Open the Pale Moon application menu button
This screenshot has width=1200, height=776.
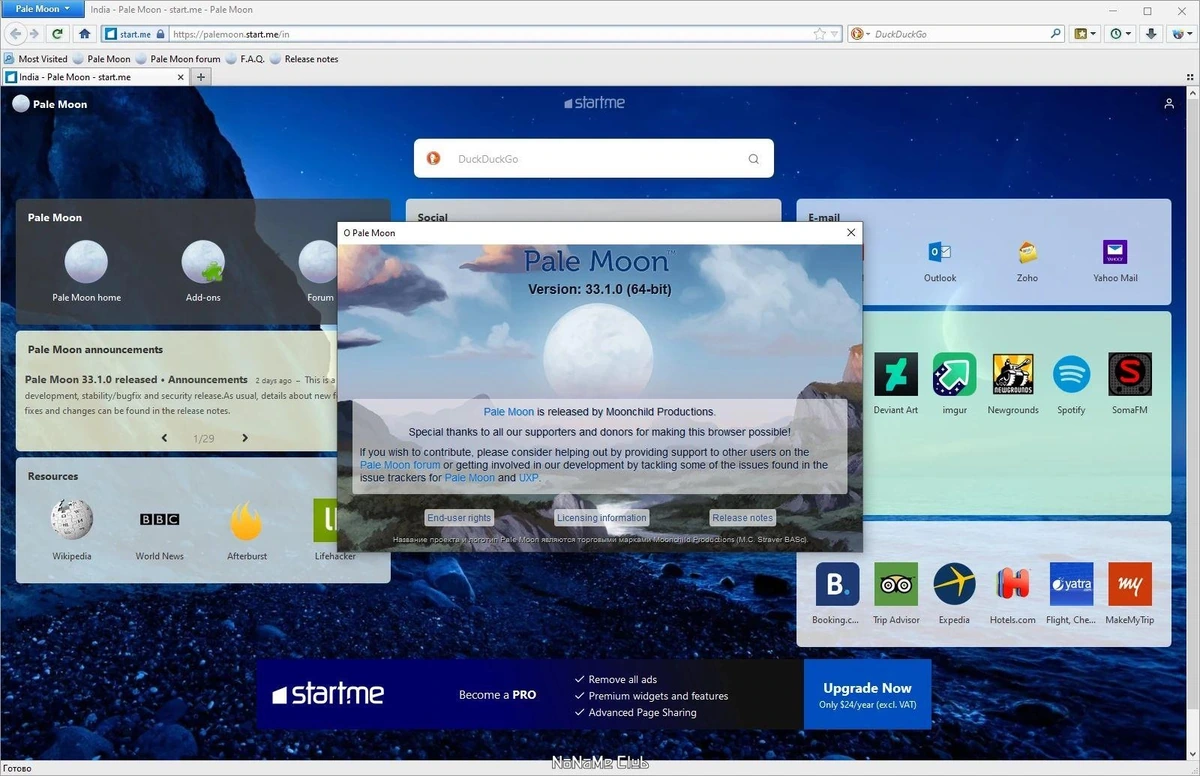[x=42, y=9]
